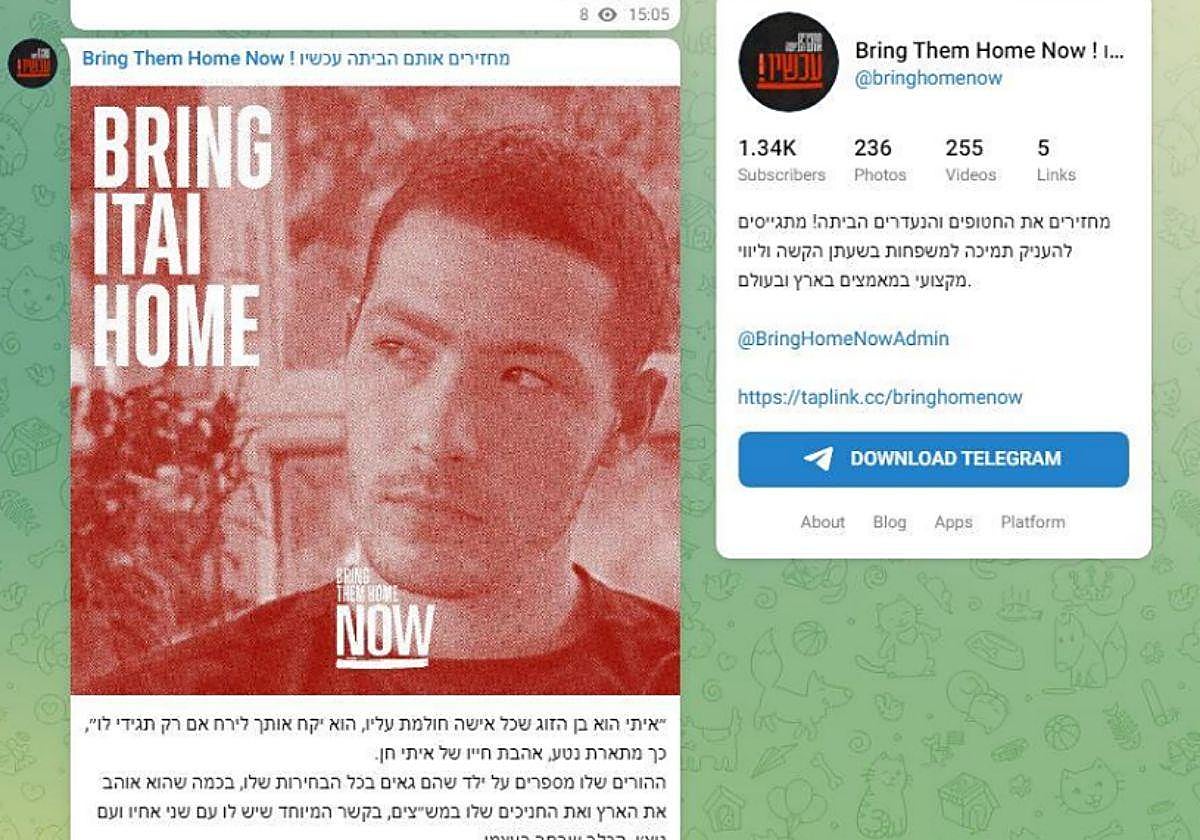Screen dimensions: 1200x840
Task: Open the 15:05 message timestamp
Action: 648,14
